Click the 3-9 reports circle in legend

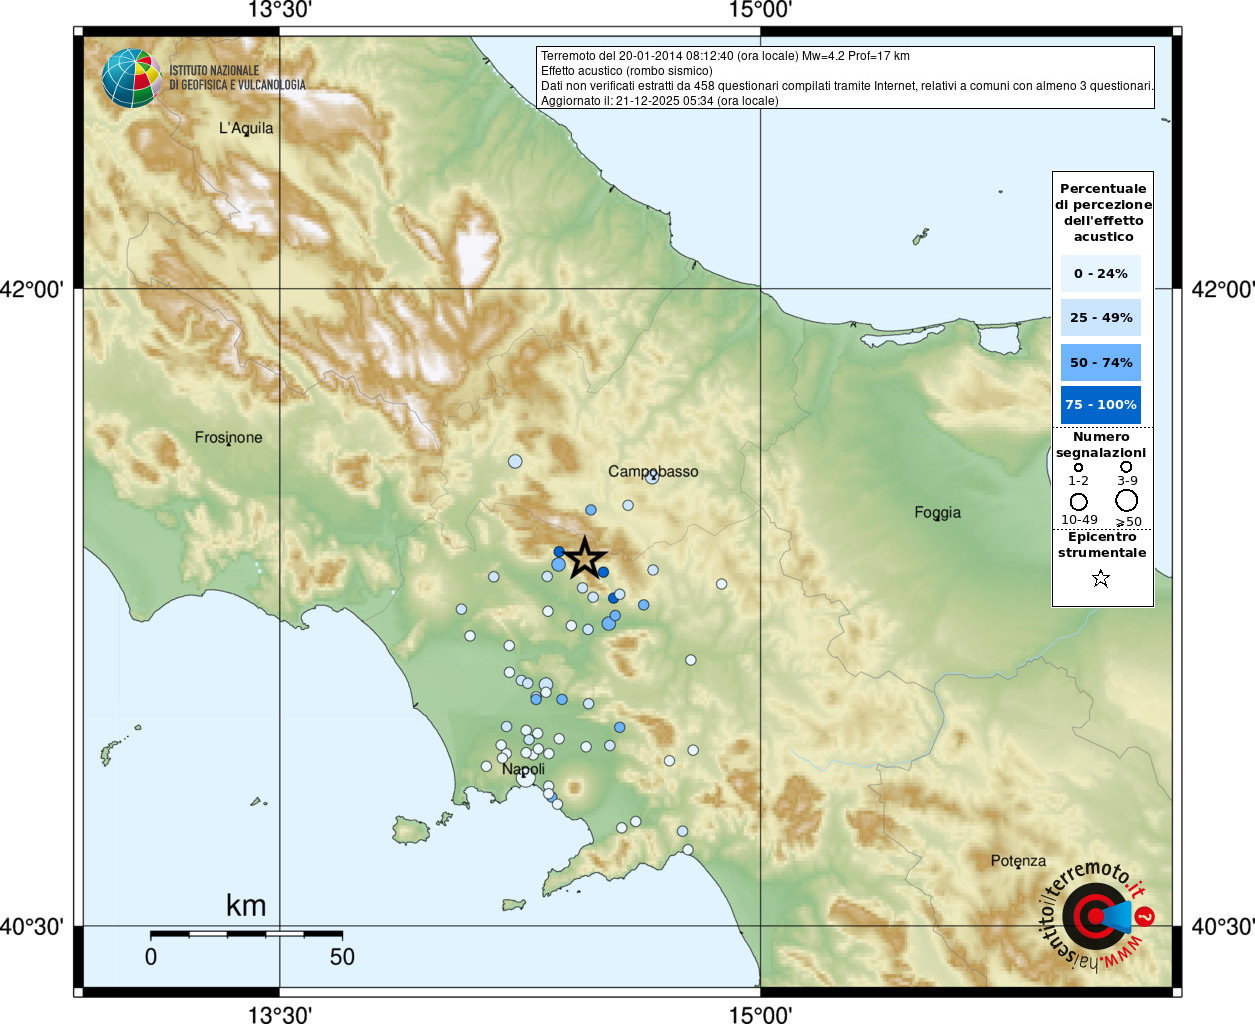click(x=1126, y=466)
